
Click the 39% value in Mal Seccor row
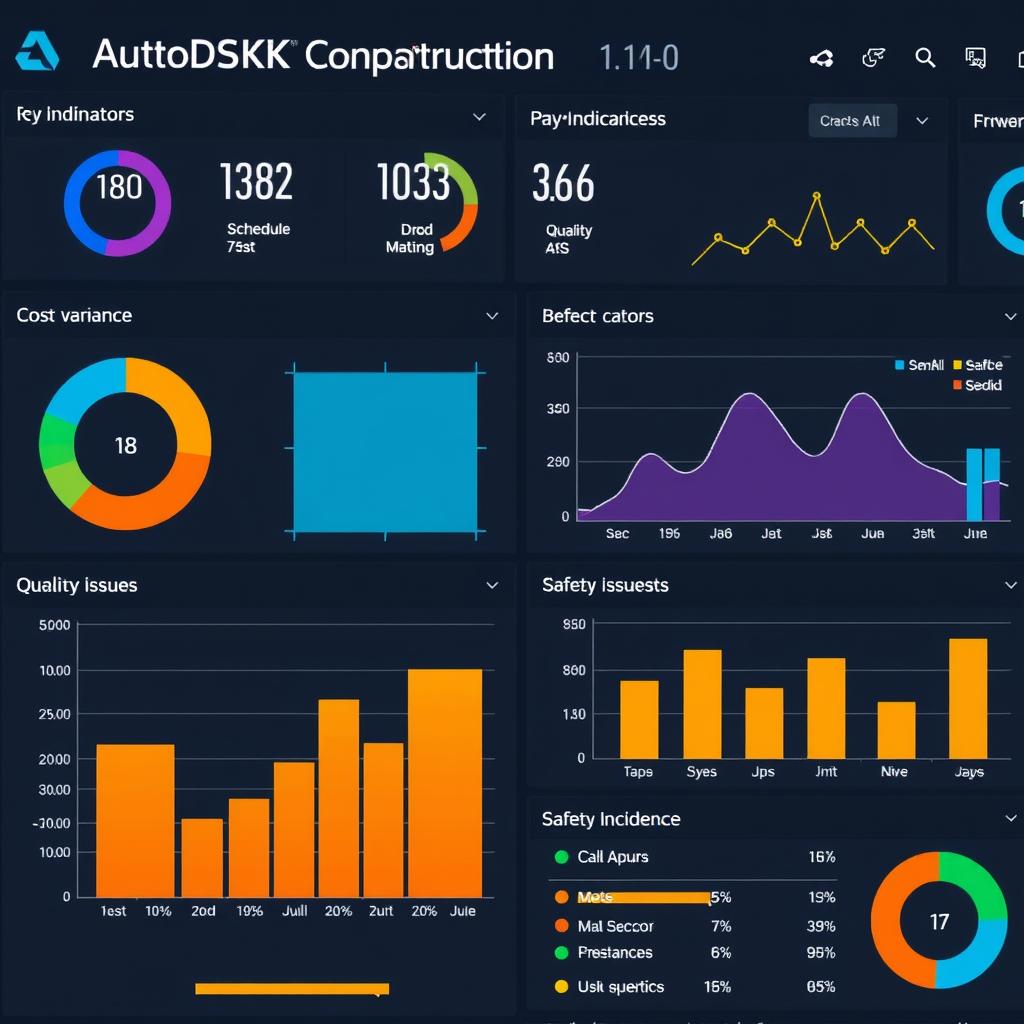point(821,926)
